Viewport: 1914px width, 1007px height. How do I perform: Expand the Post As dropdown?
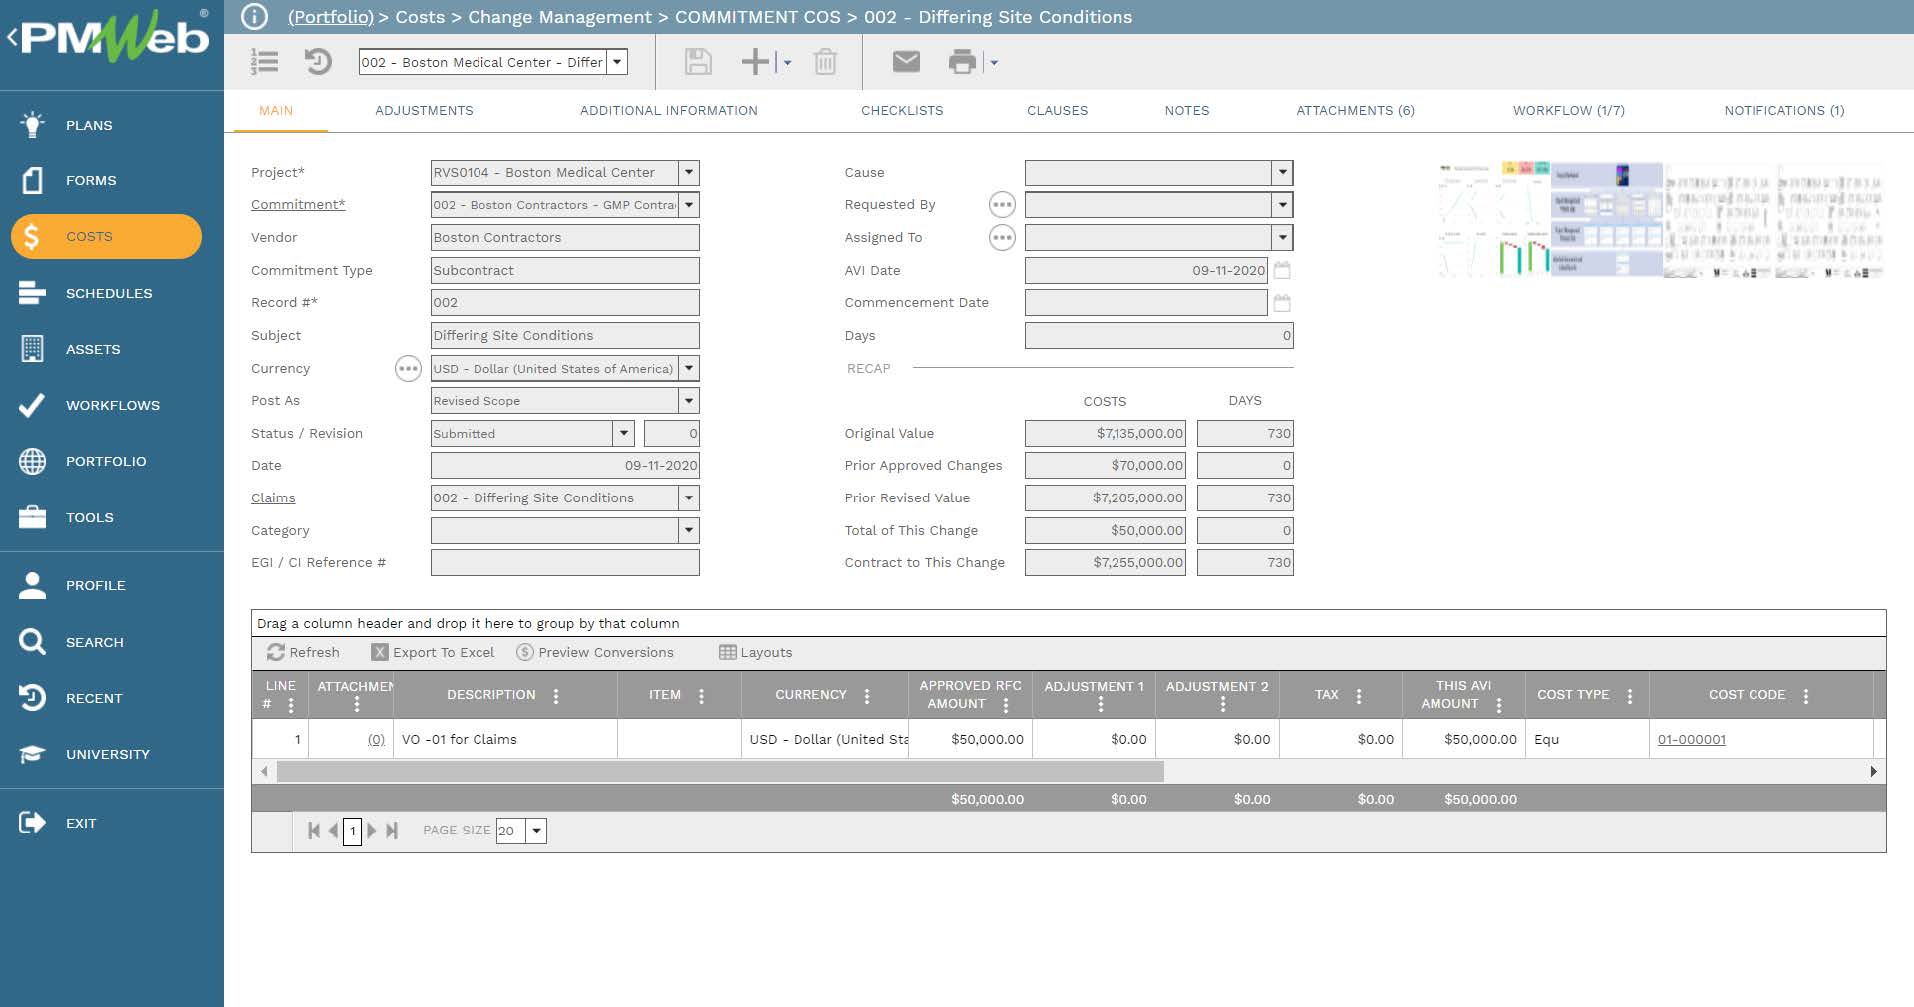[688, 401]
